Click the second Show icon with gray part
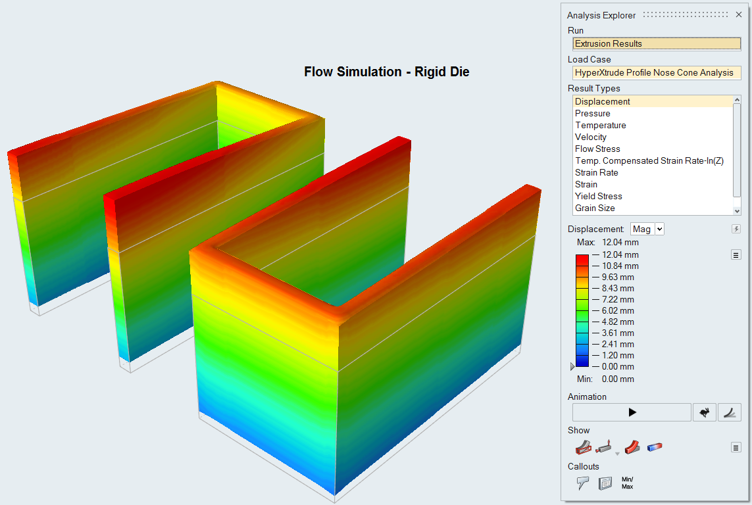The width and height of the screenshot is (752, 505). pyautogui.click(x=604, y=447)
